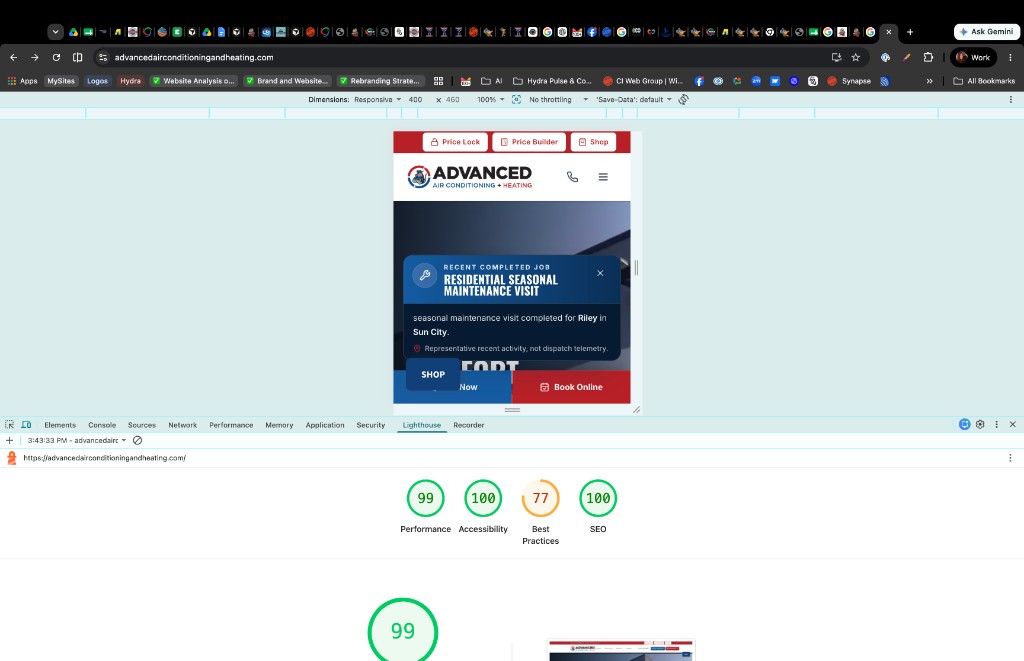Image resolution: width=1024 pixels, height=661 pixels.
Task: Start a new Lighthouse report with plus
Action: tap(10, 440)
